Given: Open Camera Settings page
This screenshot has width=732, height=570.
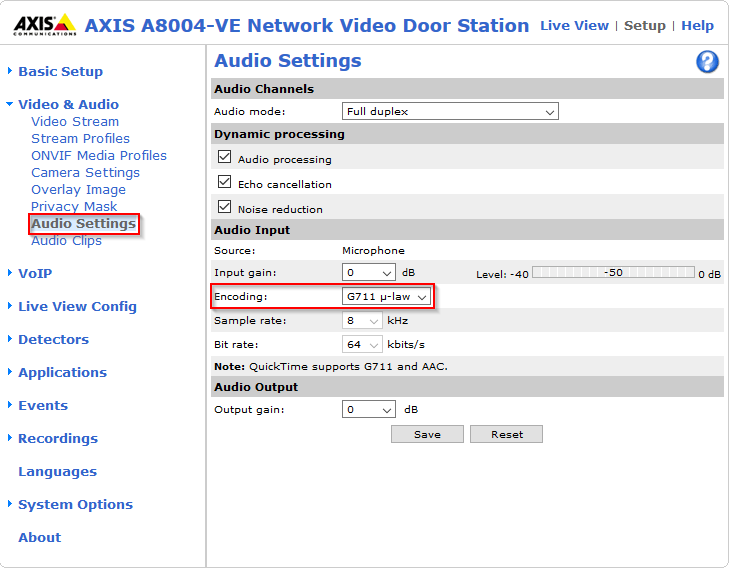Looking at the screenshot, I should (x=85, y=173).
